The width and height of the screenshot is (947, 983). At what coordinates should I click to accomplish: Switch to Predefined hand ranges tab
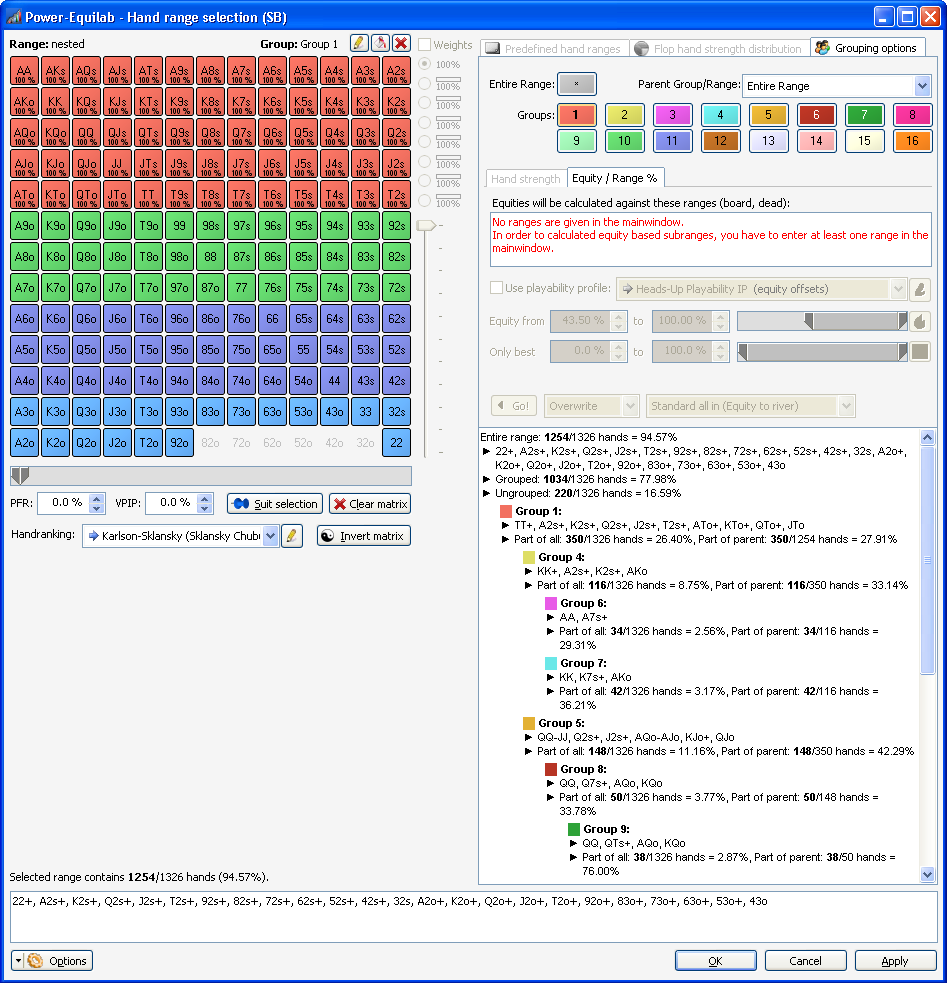pyautogui.click(x=555, y=48)
